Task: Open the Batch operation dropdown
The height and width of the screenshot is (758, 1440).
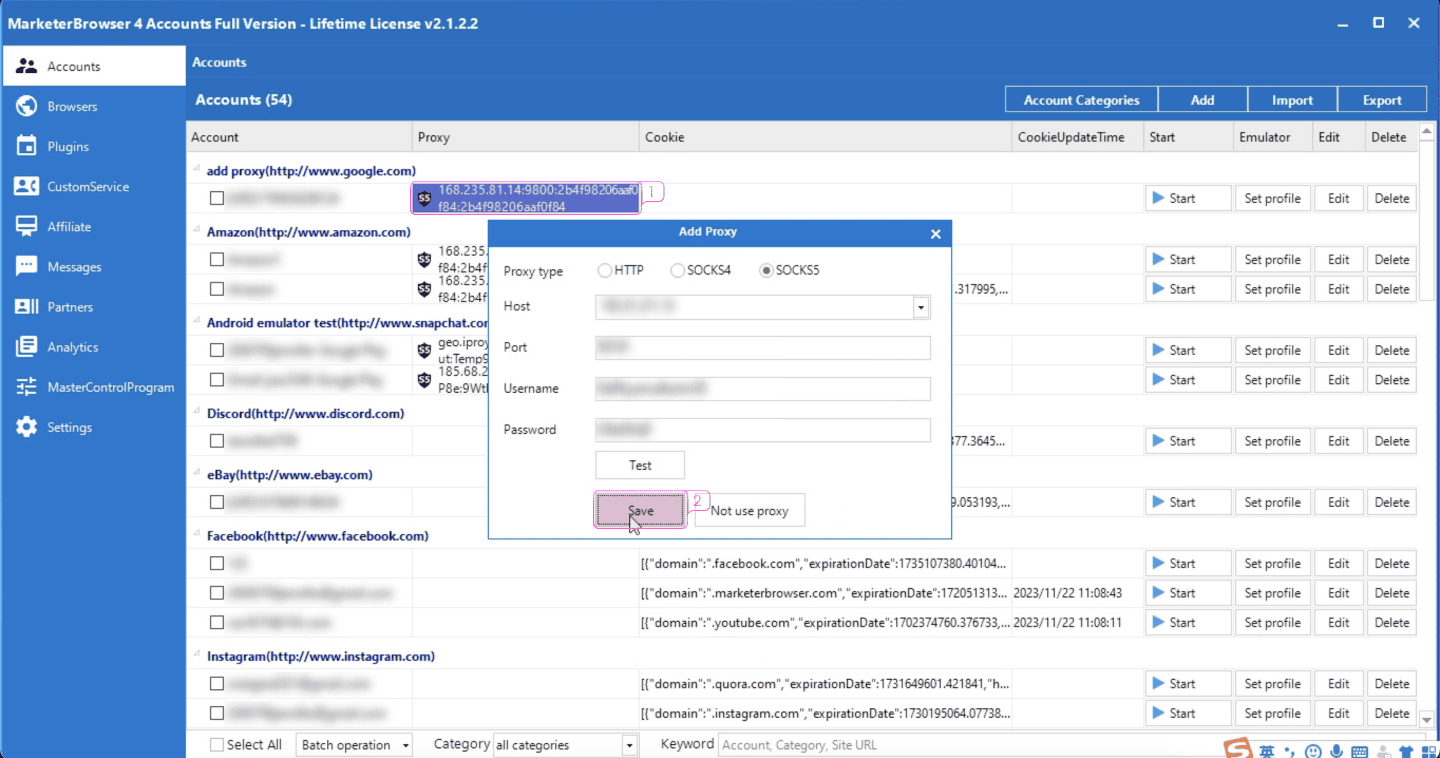Action: pyautogui.click(x=354, y=745)
